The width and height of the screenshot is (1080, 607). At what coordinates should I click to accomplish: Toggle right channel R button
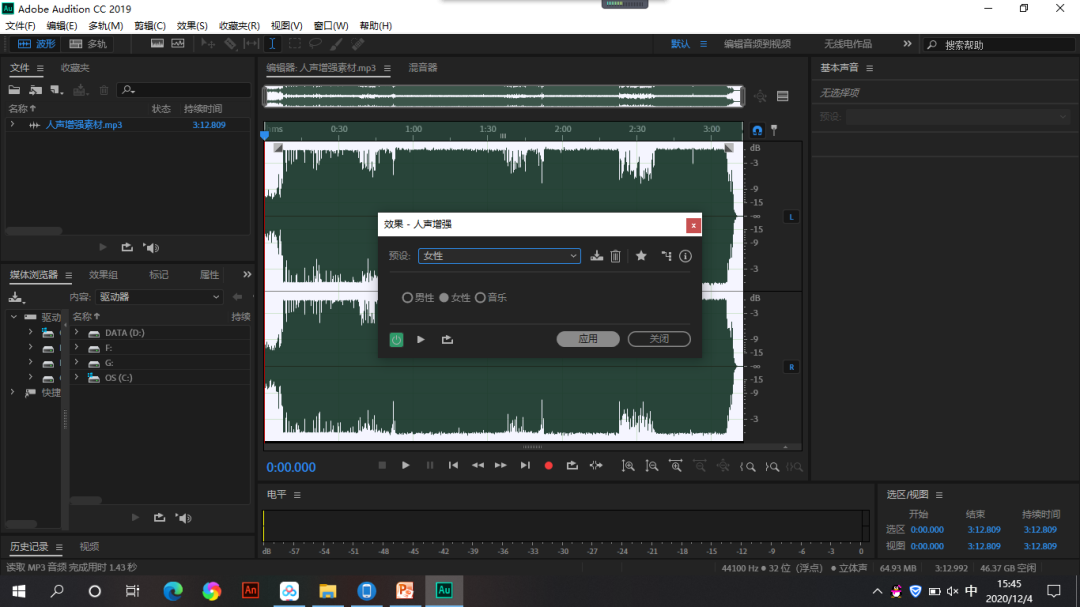click(x=791, y=367)
